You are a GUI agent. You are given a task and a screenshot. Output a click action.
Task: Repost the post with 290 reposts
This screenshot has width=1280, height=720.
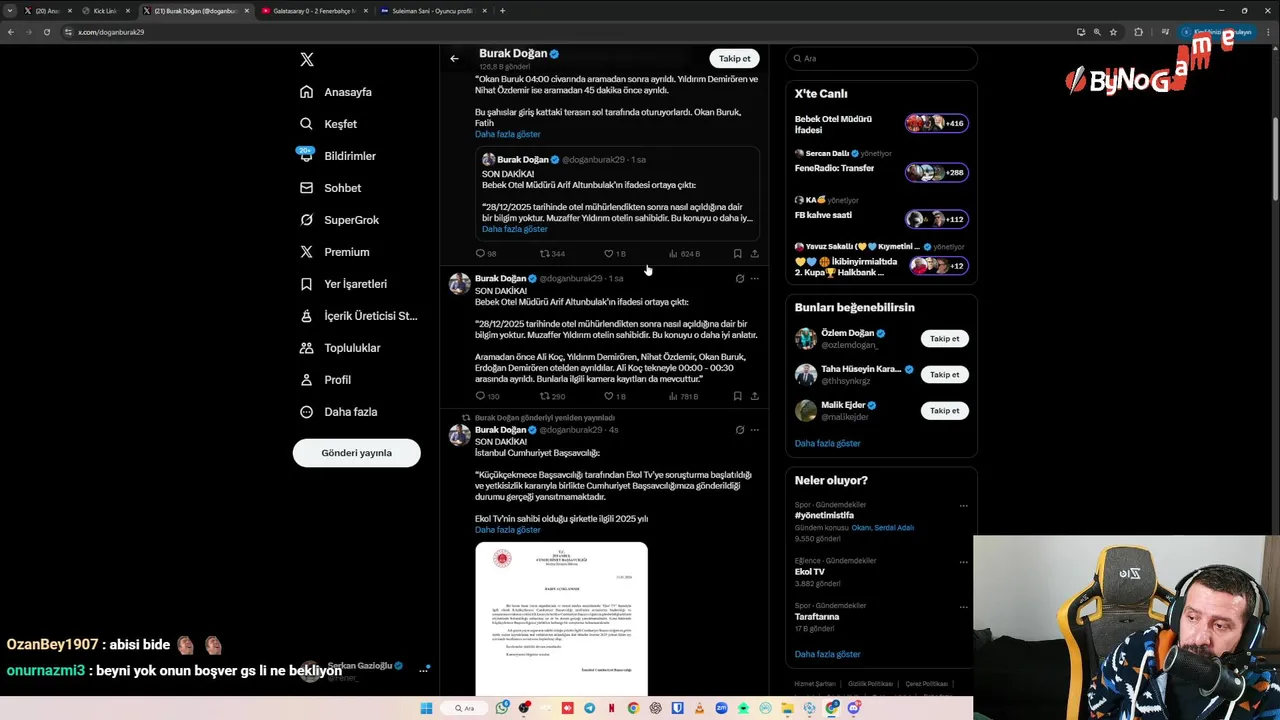click(552, 396)
